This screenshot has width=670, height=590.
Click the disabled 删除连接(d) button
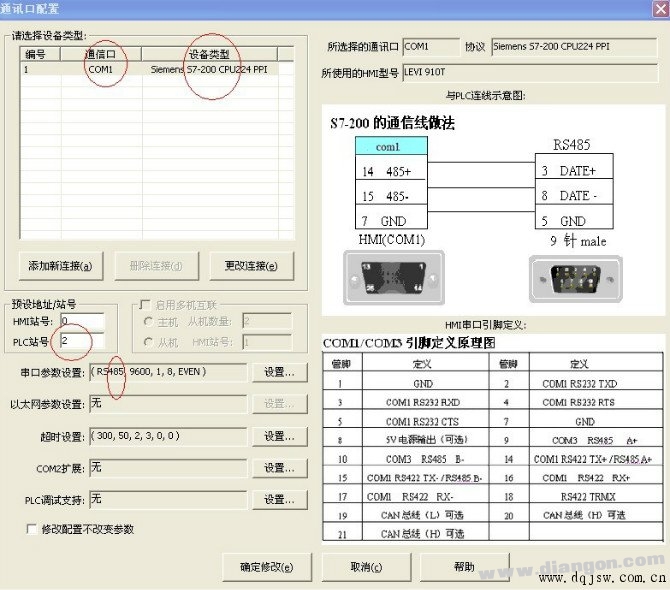point(156,266)
